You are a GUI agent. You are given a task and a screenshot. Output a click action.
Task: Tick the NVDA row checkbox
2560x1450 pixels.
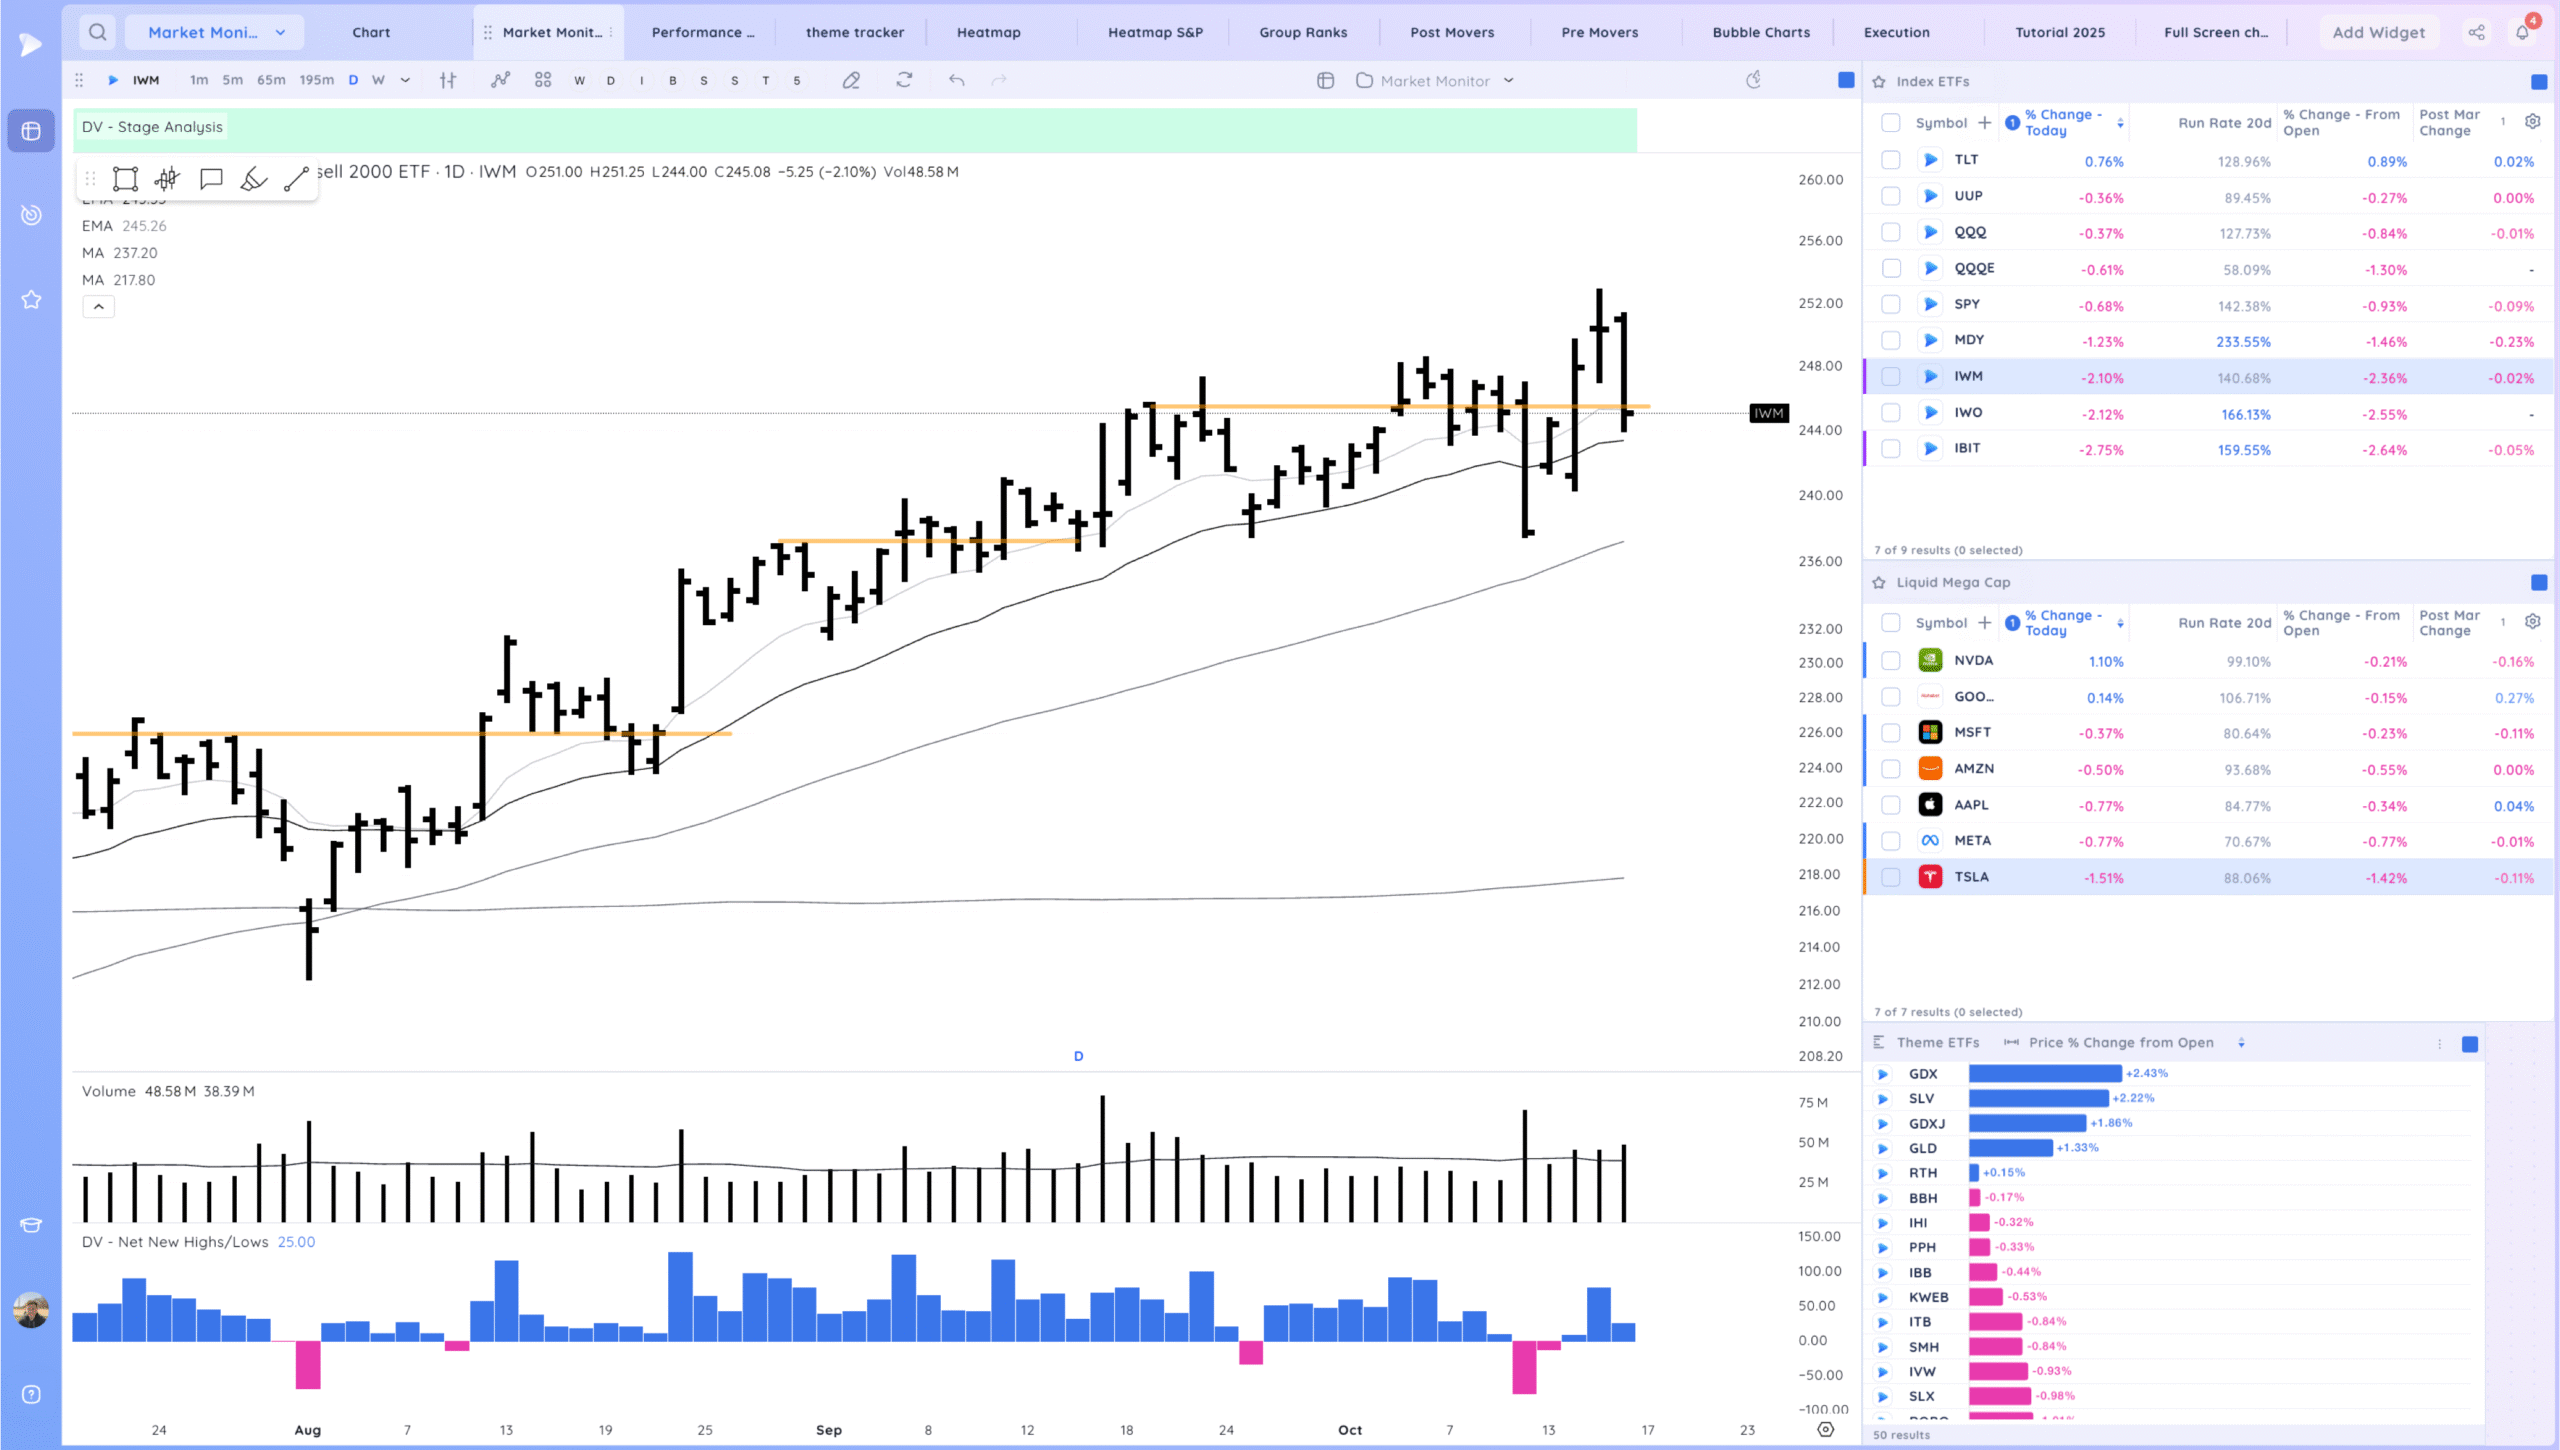[x=1890, y=661]
